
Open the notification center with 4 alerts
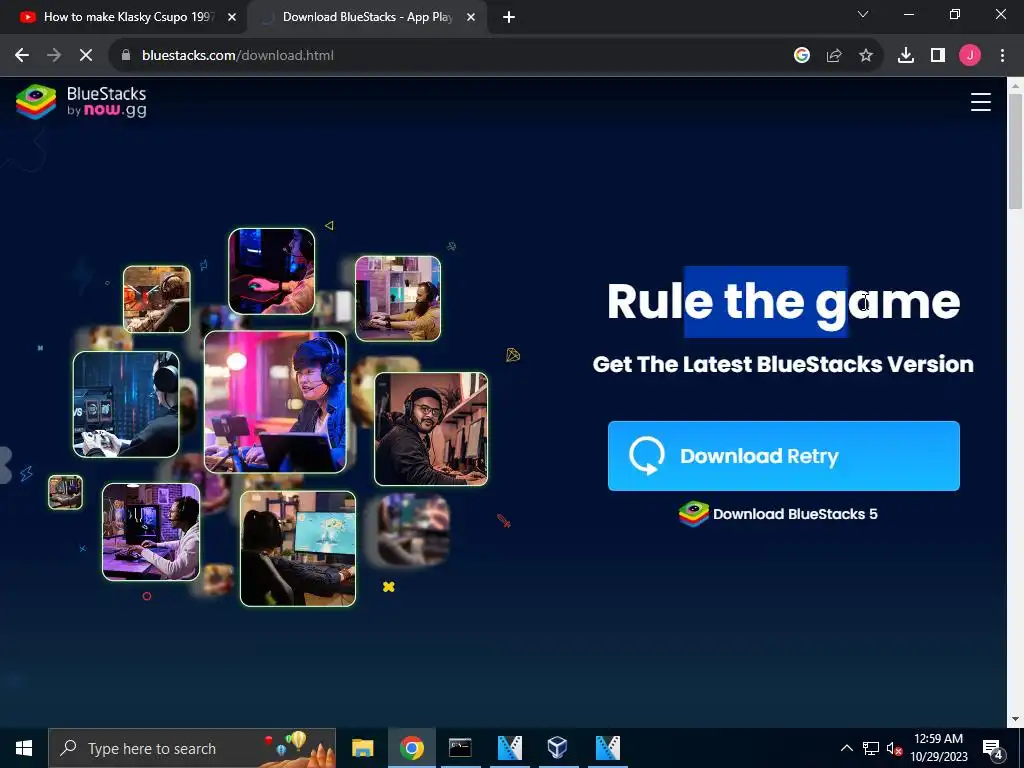tap(993, 748)
